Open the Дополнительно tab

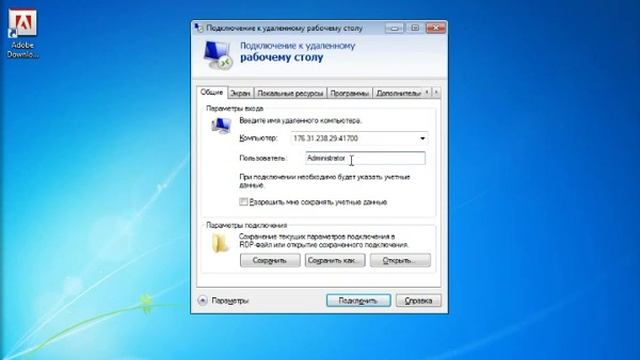point(398,93)
